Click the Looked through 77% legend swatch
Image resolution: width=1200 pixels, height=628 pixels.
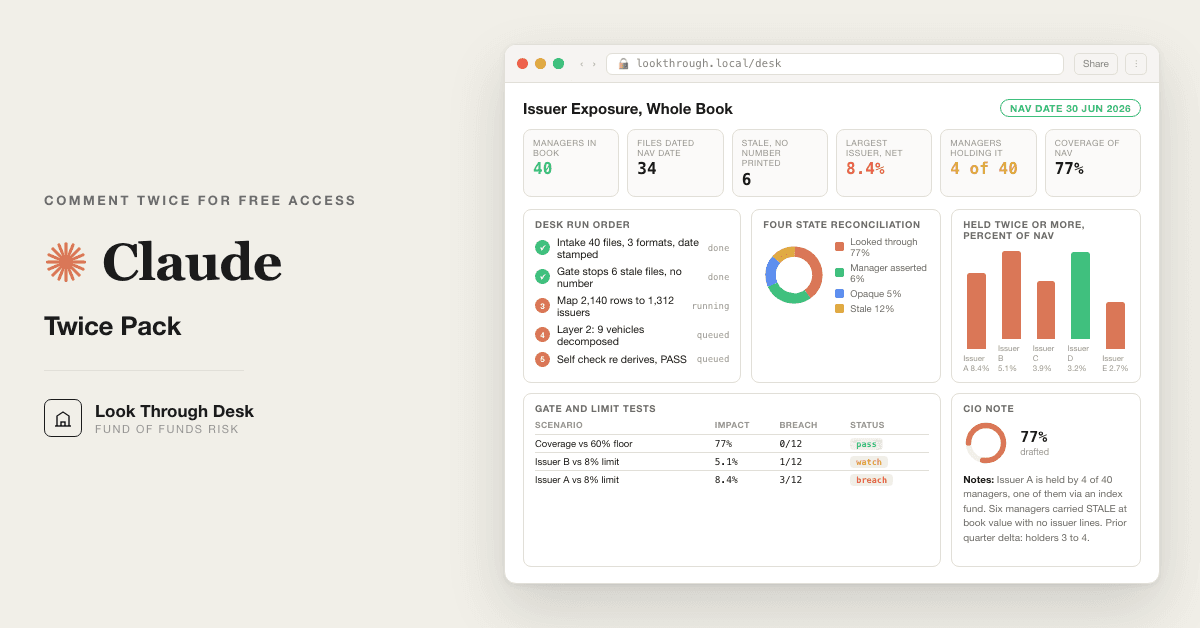pos(839,247)
